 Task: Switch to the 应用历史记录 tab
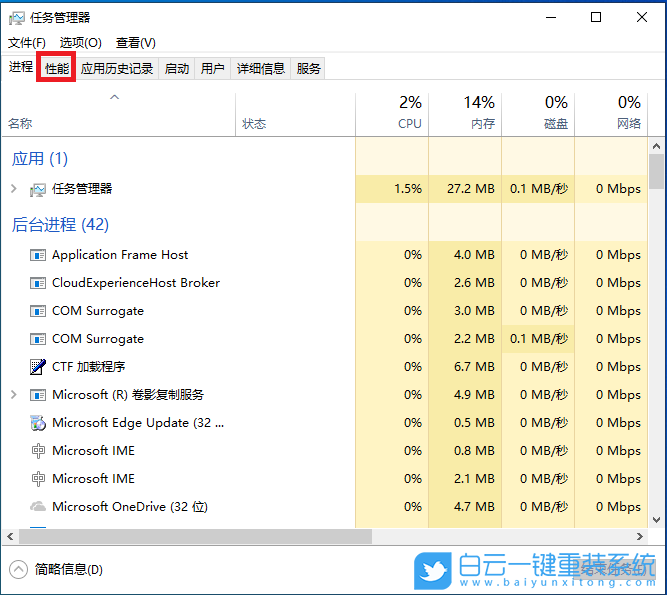pyautogui.click(x=117, y=68)
